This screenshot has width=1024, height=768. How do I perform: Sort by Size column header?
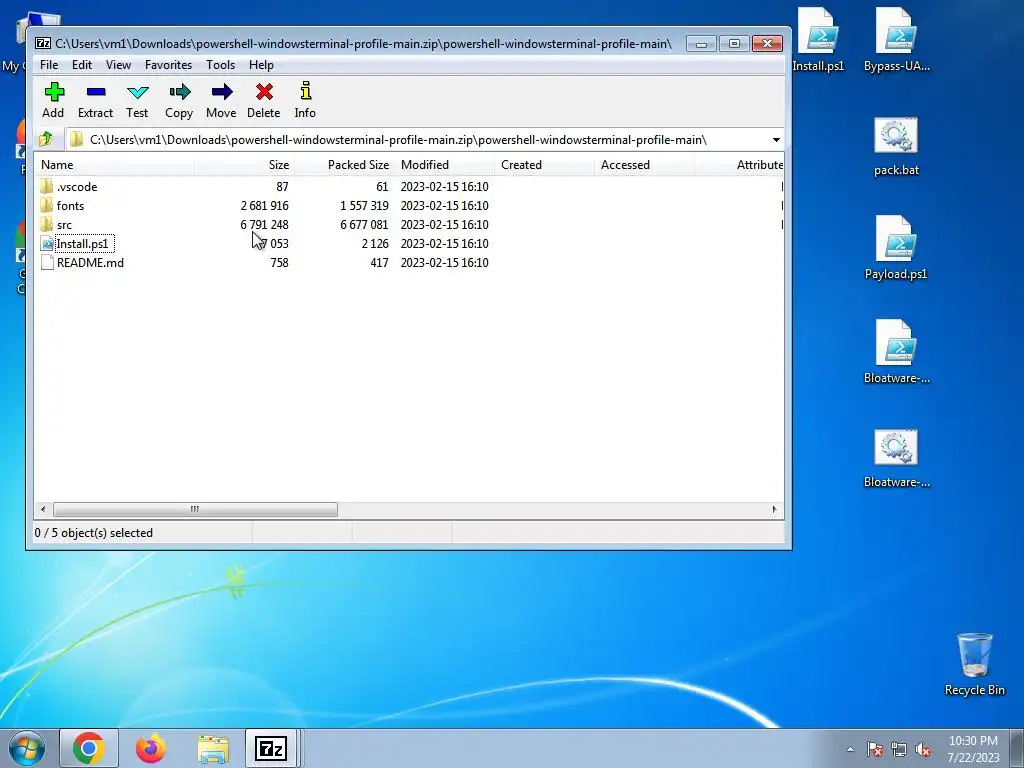(244, 165)
